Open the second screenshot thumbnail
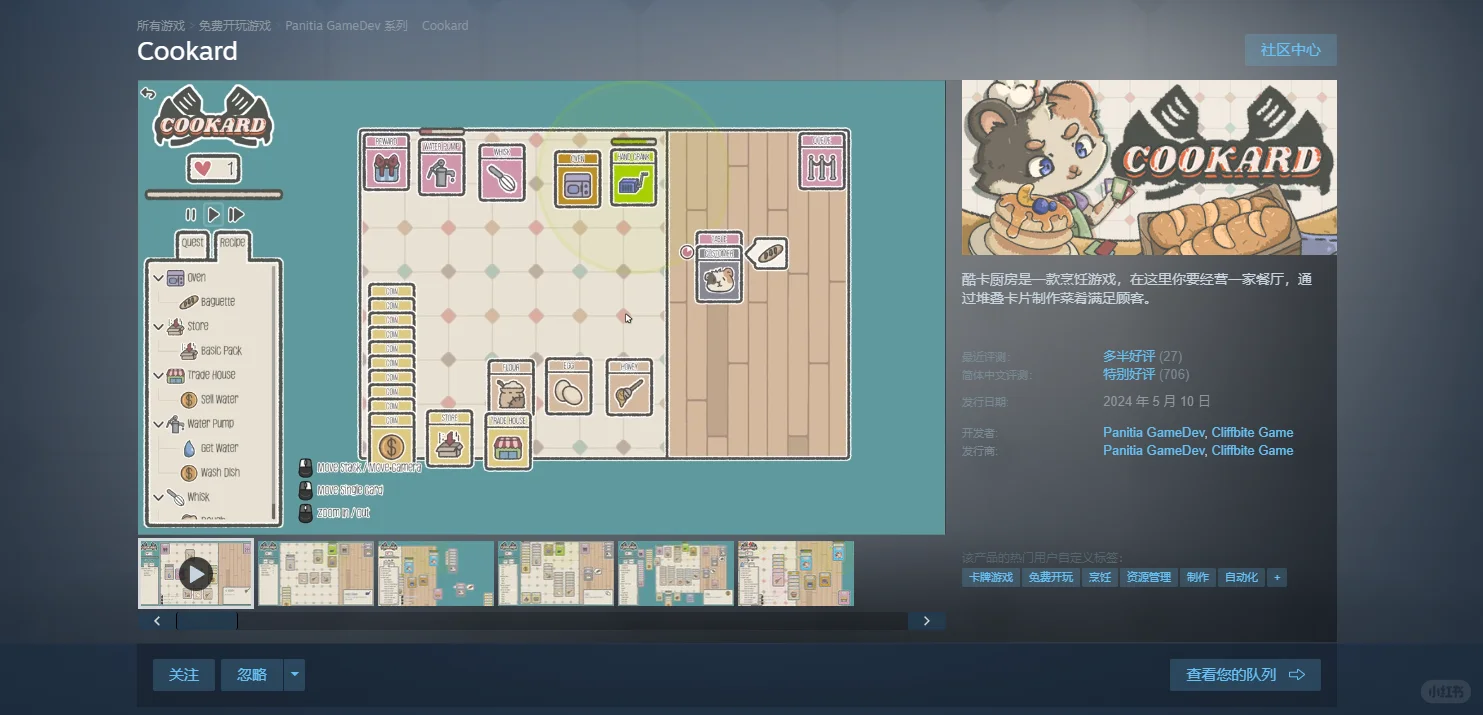This screenshot has height=715, width=1483. pos(316,574)
